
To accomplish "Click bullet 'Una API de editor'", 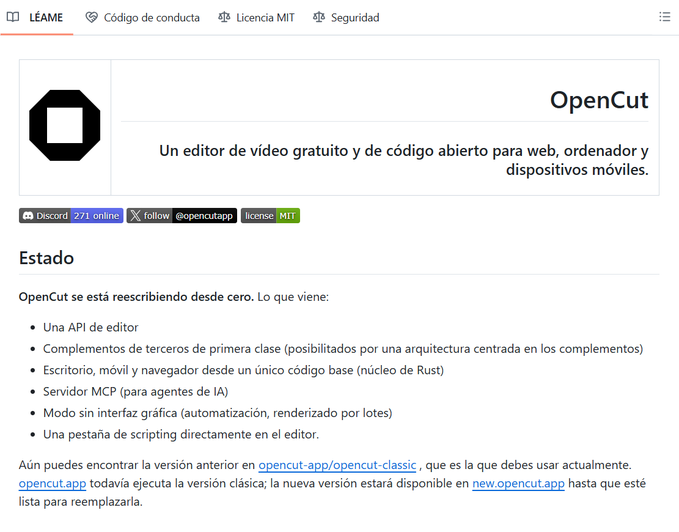I will click(x=91, y=327).
